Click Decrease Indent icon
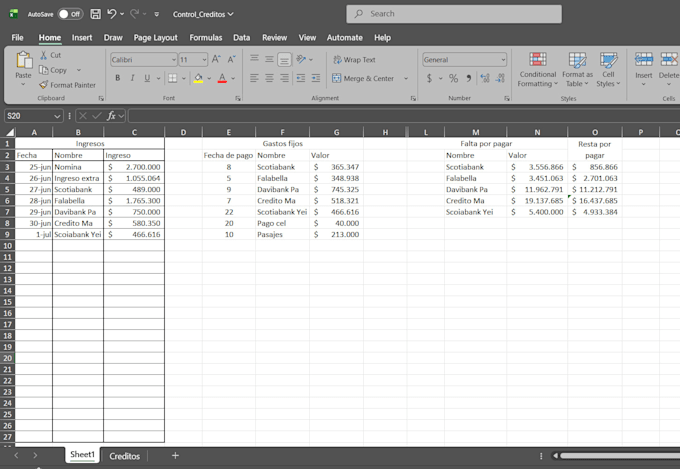 point(301,78)
